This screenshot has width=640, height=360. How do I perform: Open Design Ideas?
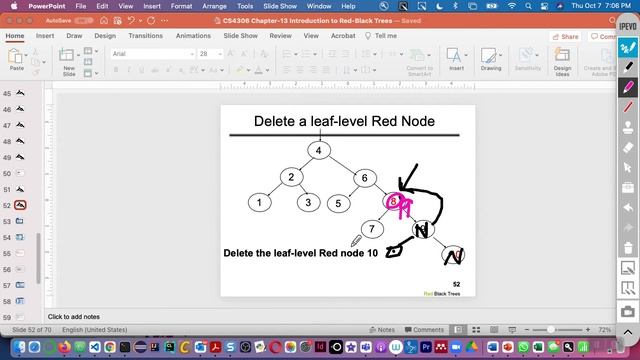click(562, 61)
